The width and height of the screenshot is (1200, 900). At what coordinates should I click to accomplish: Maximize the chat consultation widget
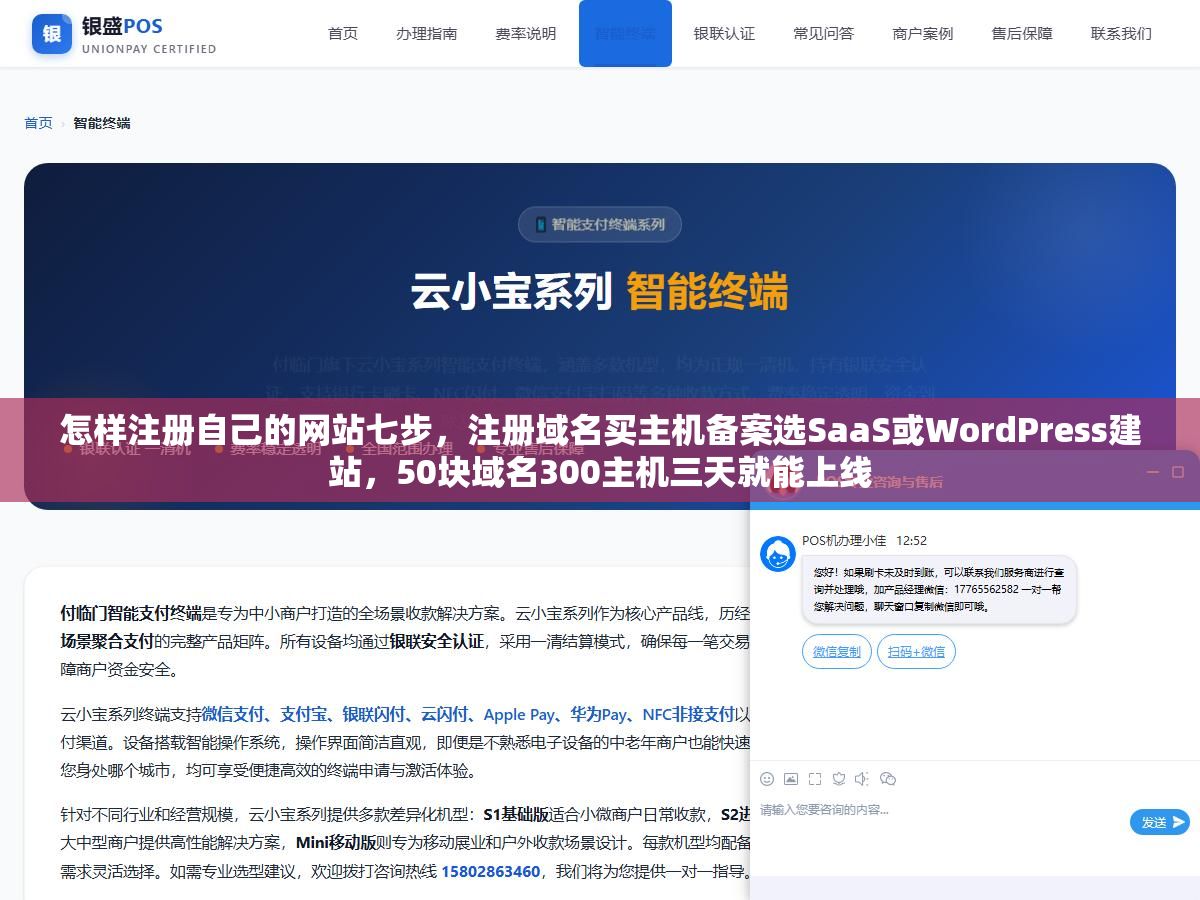[x=1178, y=472]
